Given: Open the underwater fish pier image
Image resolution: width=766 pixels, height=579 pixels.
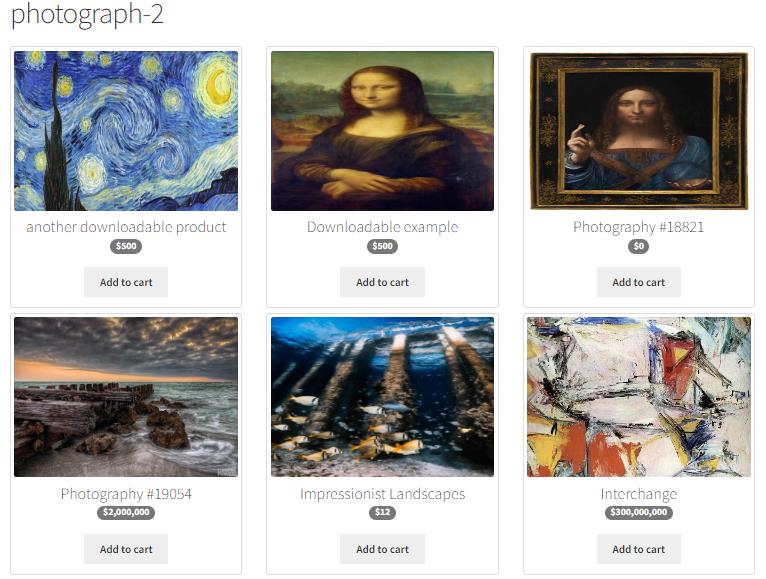Looking at the screenshot, I should coord(382,397).
